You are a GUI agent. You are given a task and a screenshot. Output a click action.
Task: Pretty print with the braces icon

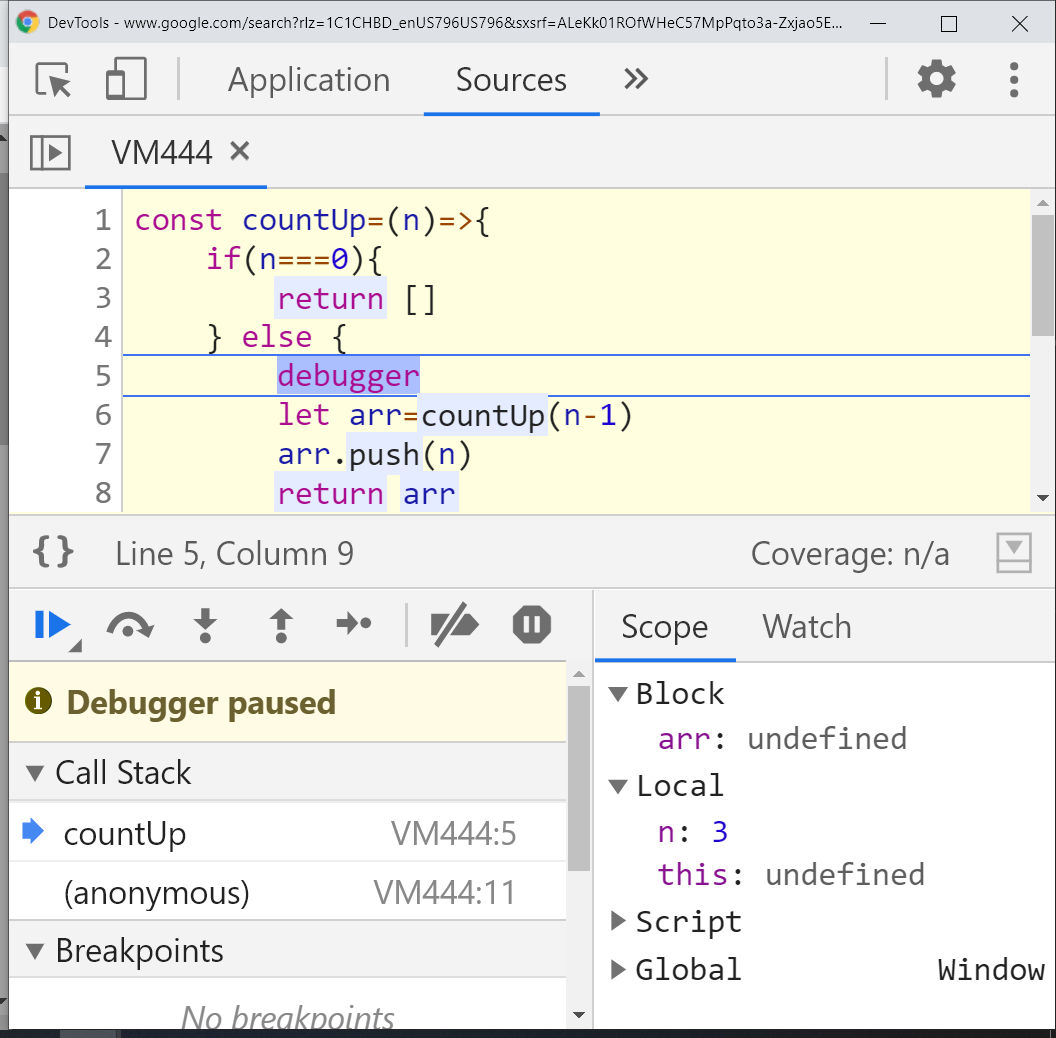click(53, 552)
